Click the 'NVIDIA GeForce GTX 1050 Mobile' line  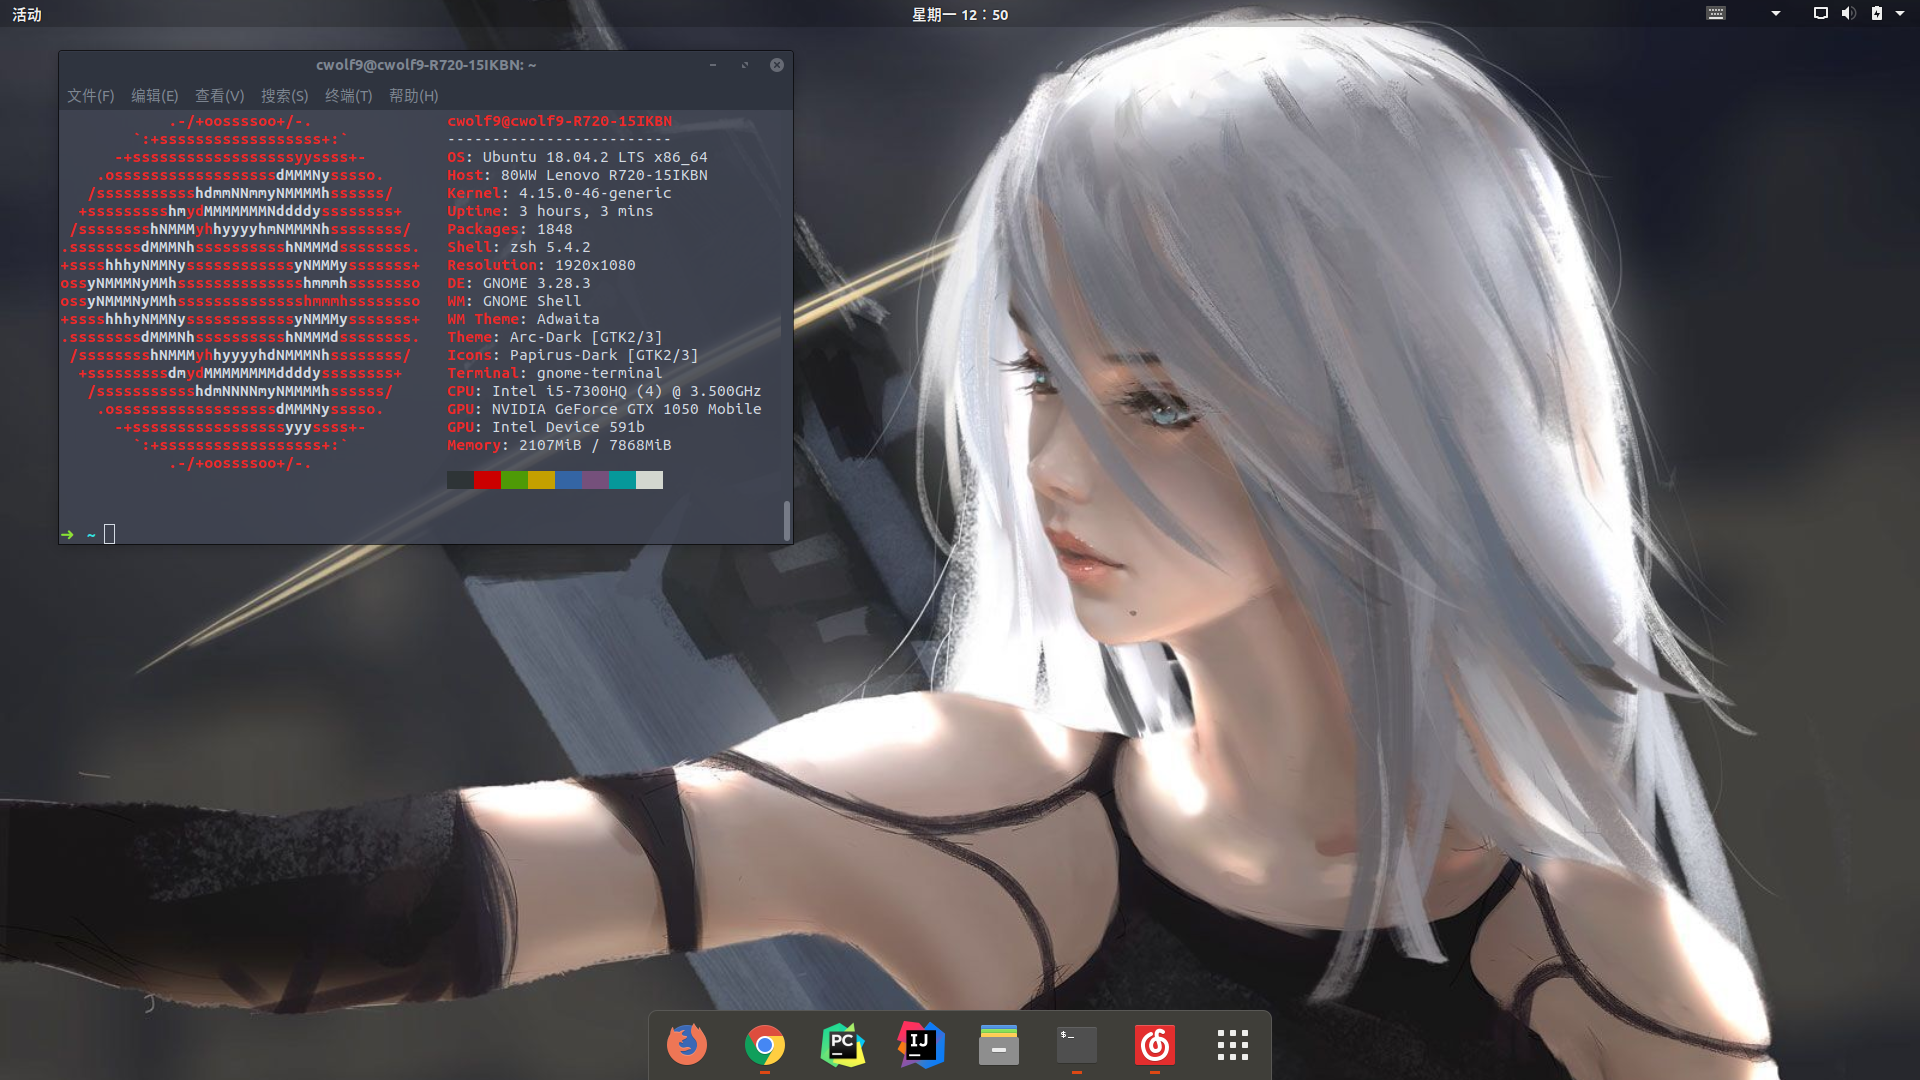627,409
